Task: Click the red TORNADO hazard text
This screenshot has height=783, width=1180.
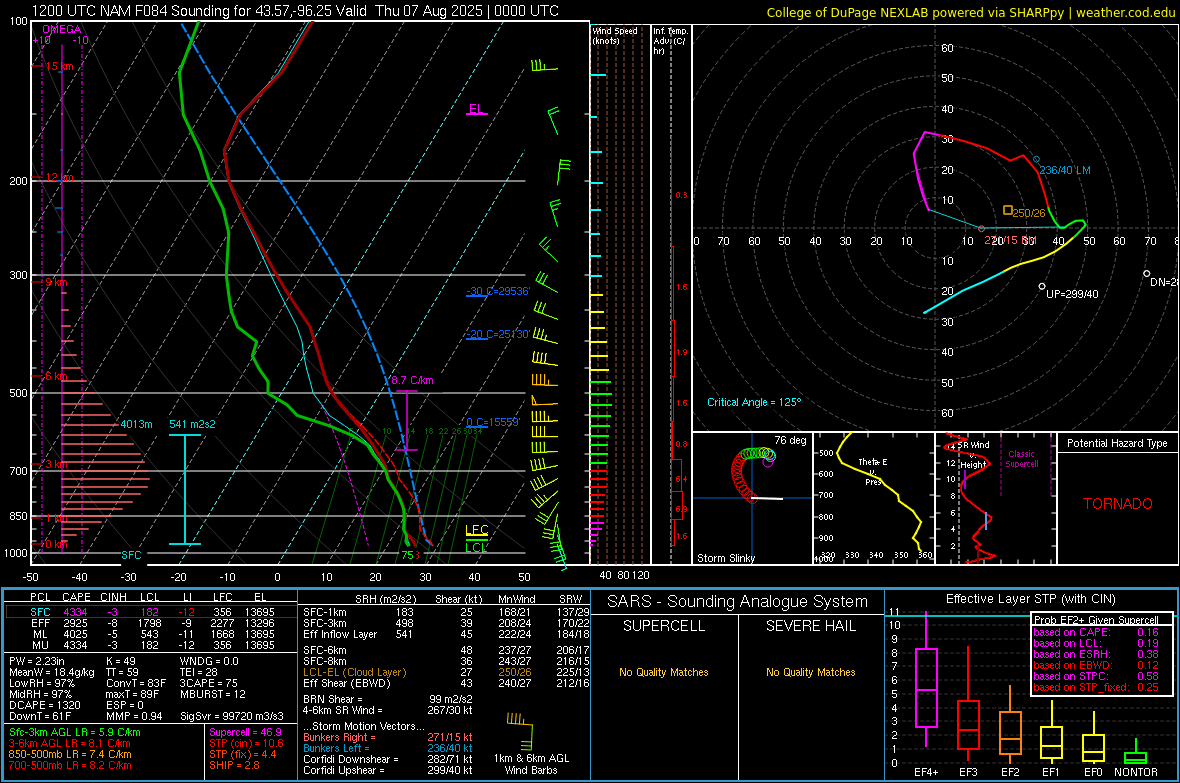Action: coord(1118,504)
